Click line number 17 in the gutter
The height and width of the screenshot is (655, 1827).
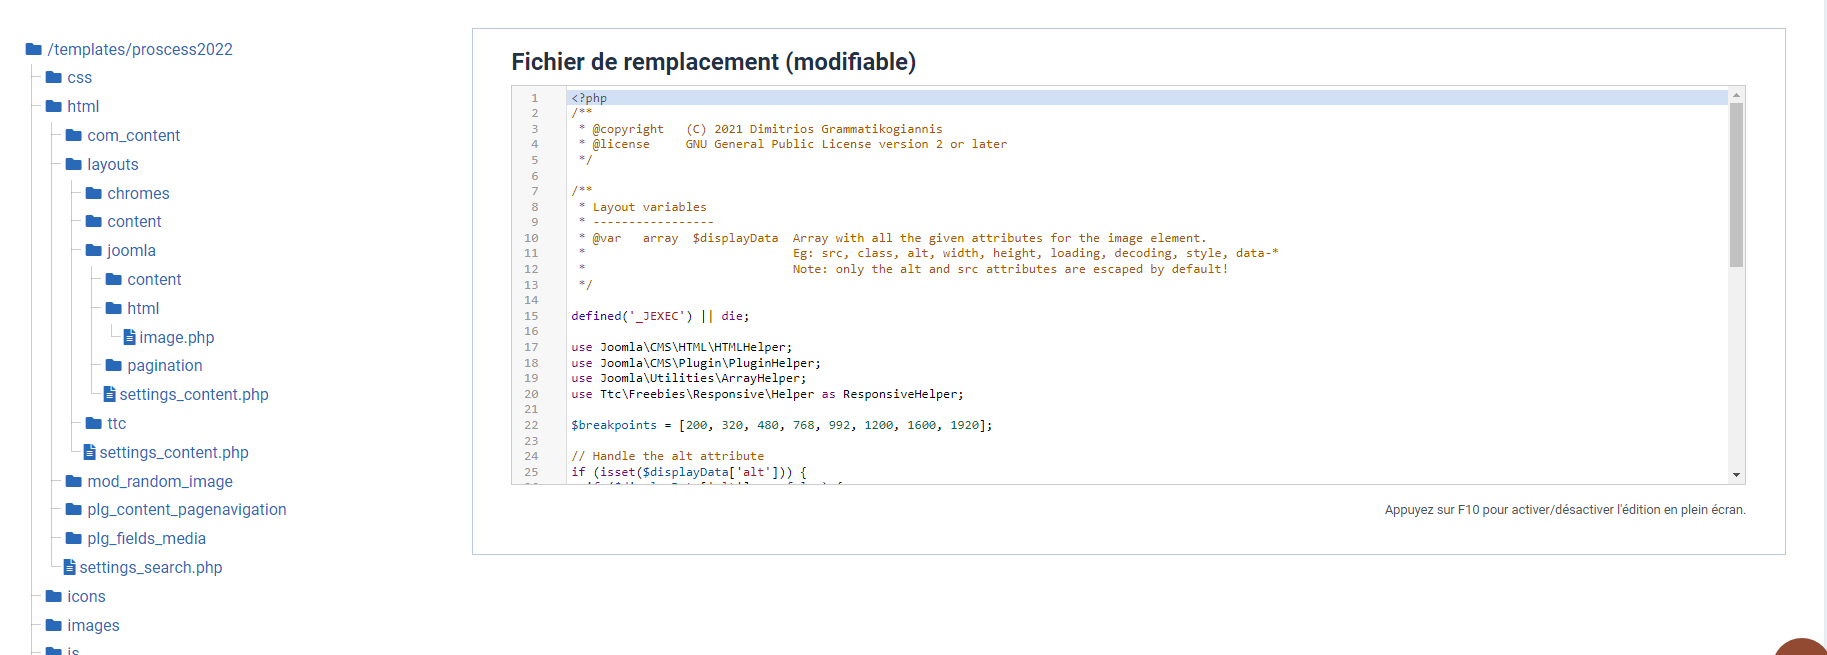tap(531, 347)
